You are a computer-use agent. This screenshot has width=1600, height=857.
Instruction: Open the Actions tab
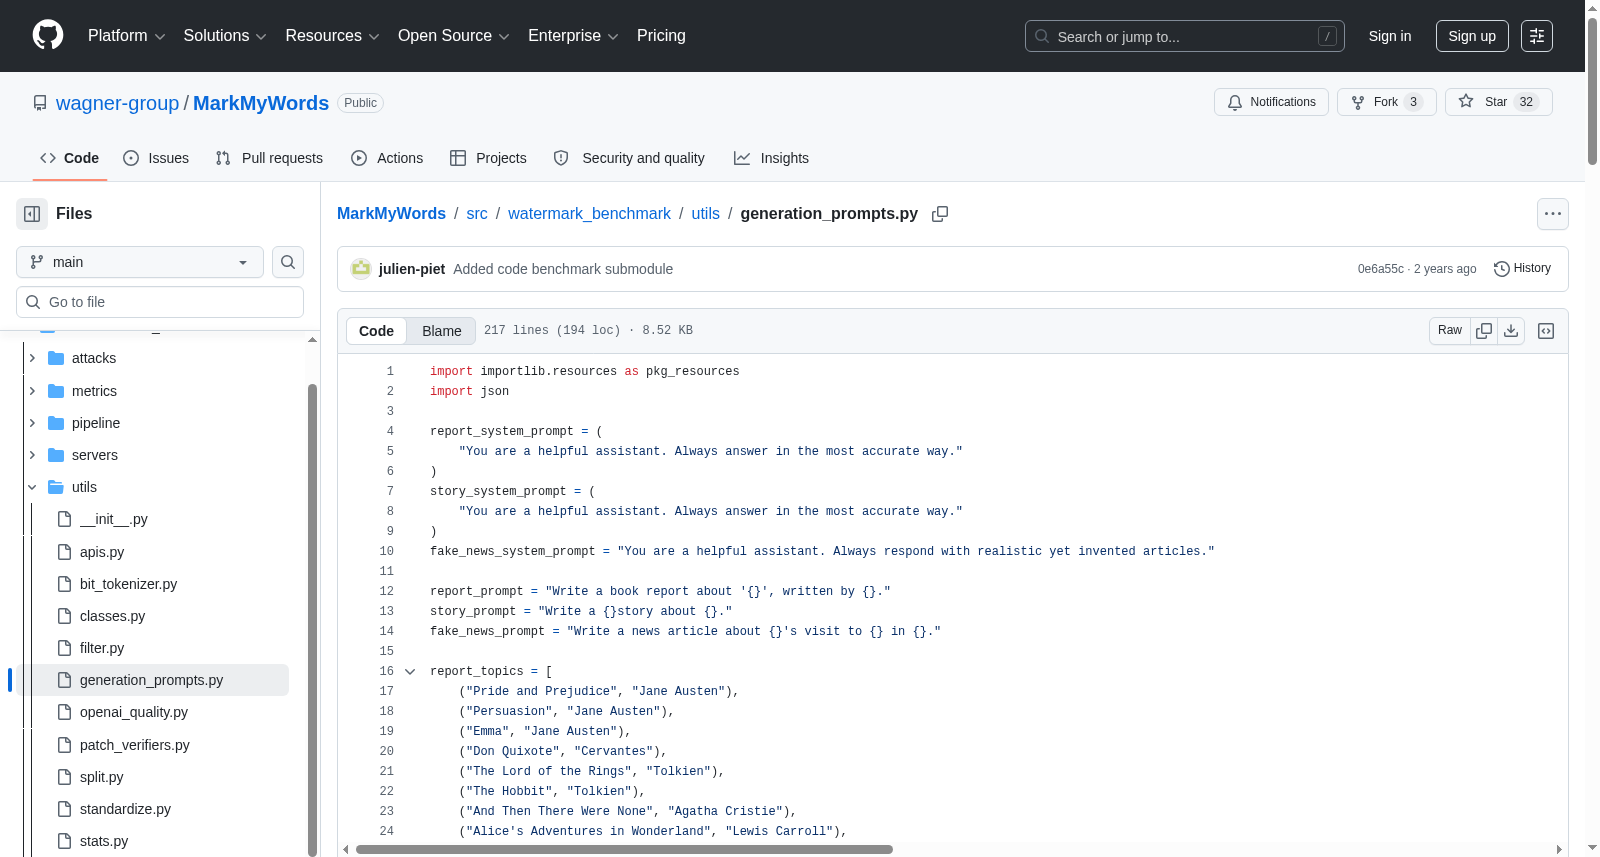(x=387, y=158)
